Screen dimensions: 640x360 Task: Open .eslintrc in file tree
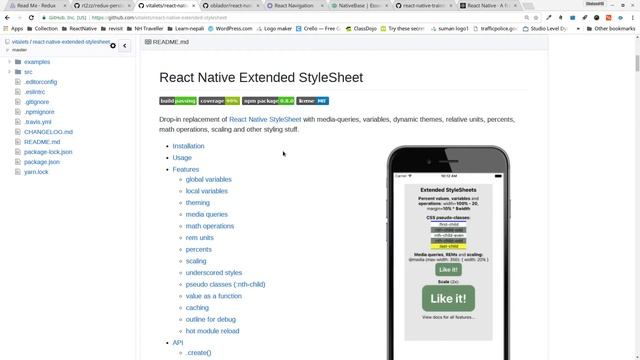click(34, 92)
